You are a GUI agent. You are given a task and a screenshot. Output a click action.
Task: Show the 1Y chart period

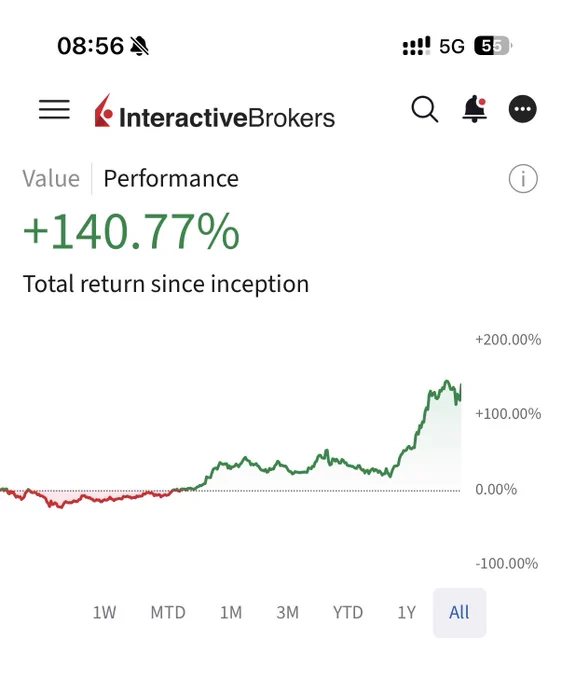407,612
